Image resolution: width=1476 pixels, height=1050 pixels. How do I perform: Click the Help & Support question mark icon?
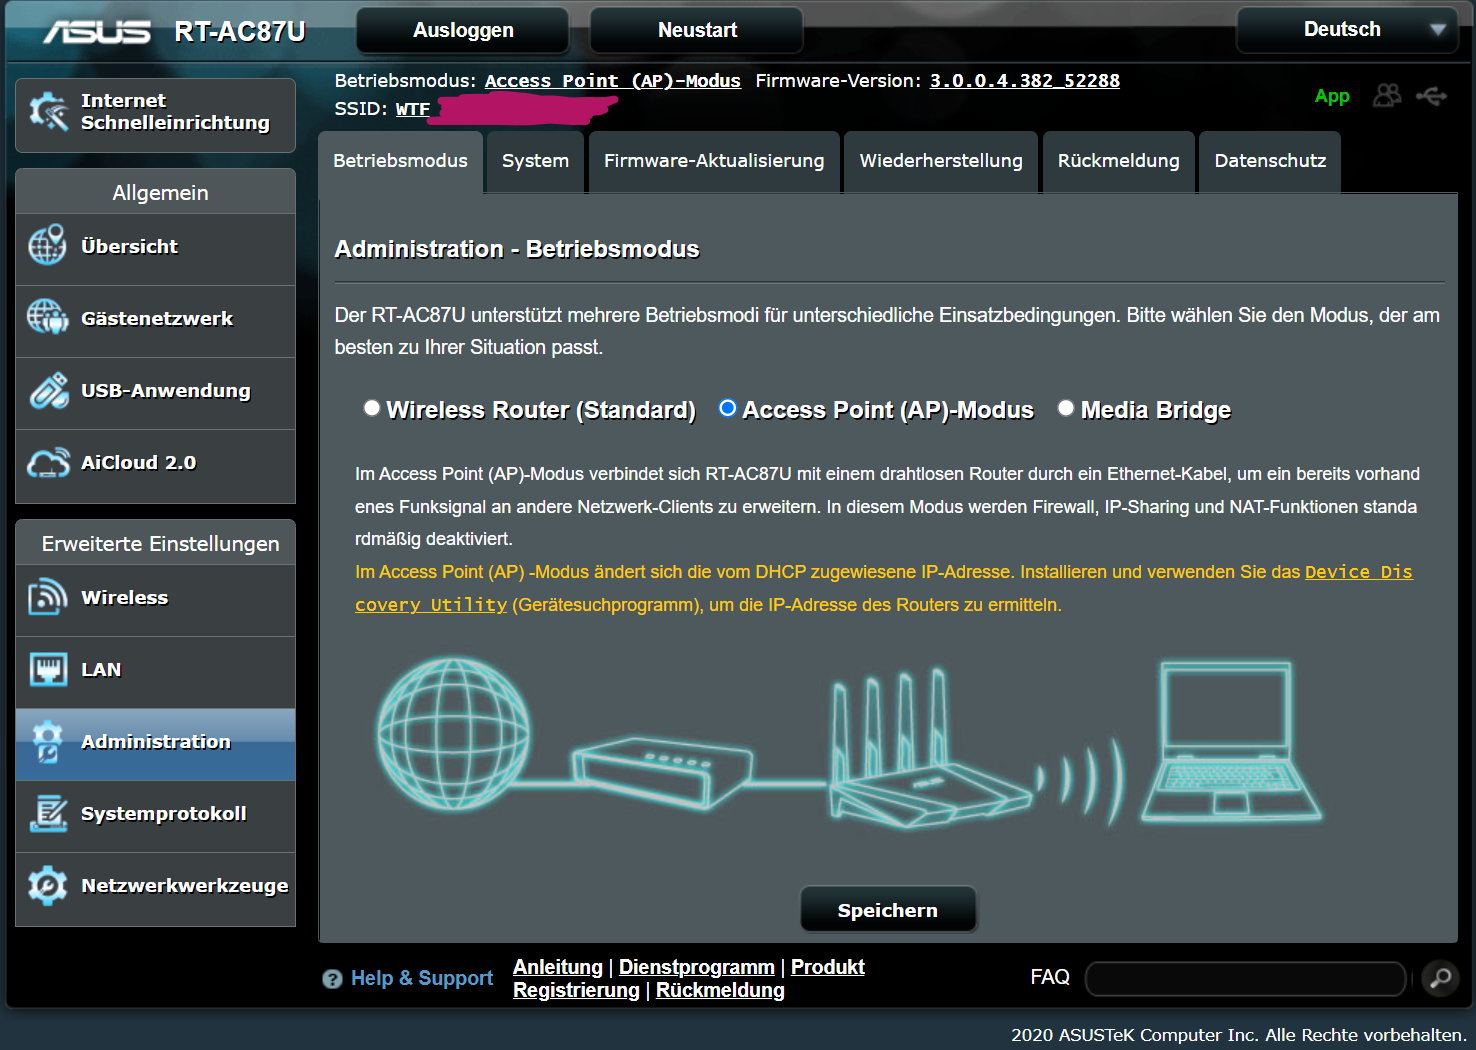click(332, 979)
